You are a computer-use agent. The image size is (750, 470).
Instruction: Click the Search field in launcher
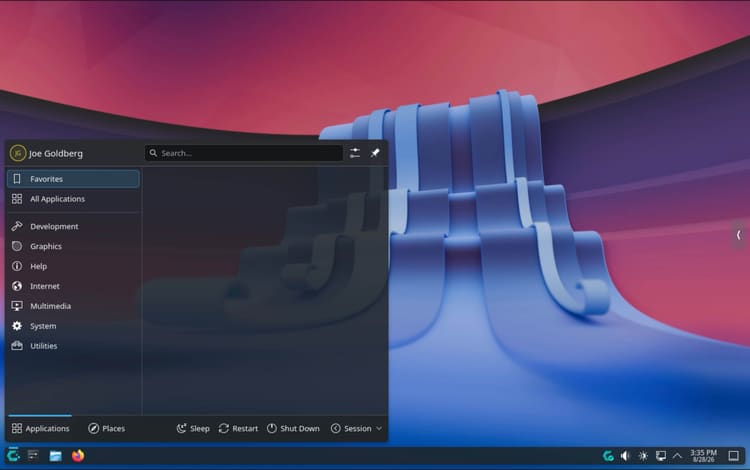point(244,153)
